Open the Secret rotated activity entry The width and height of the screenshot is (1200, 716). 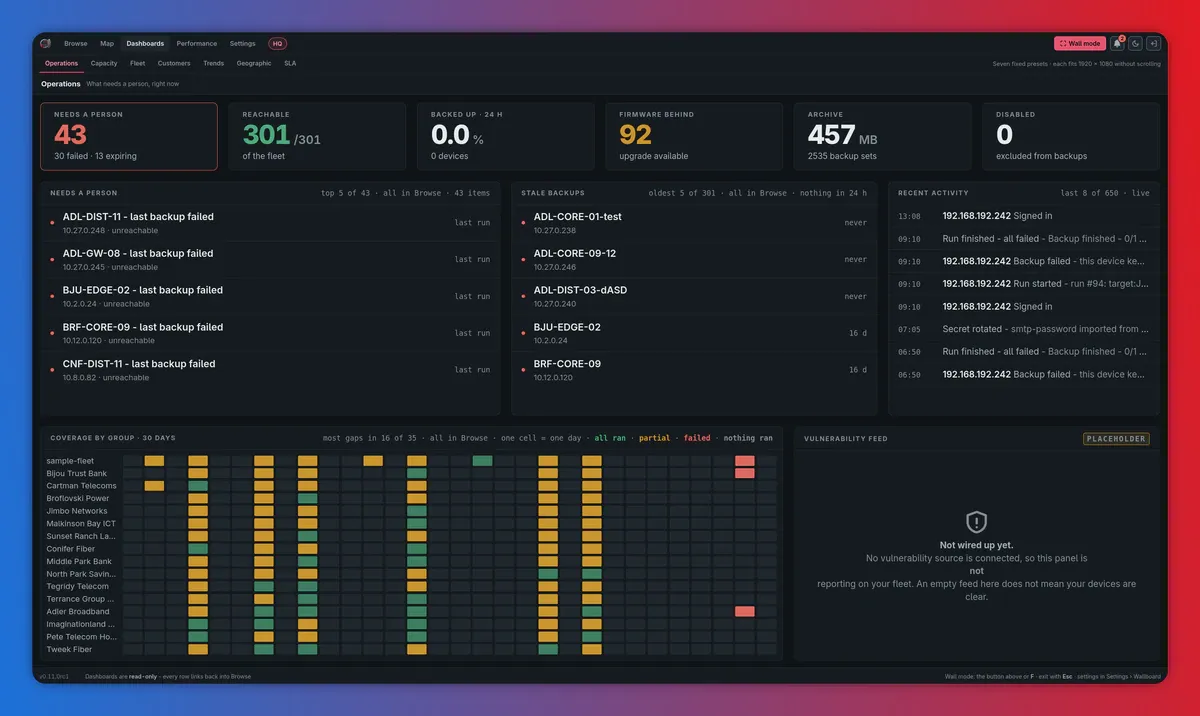click(x=1025, y=329)
